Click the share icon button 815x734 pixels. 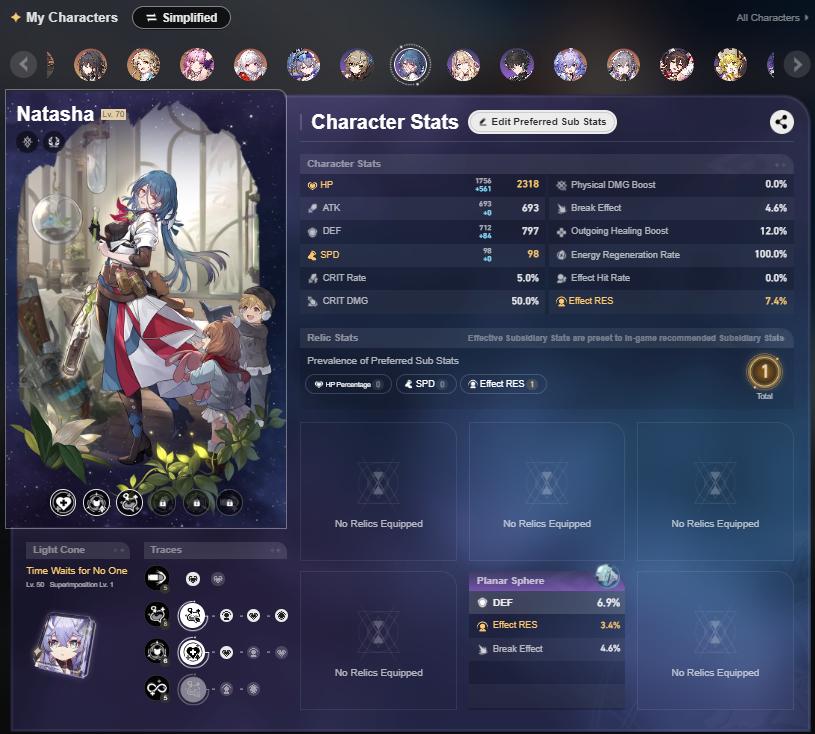[781, 122]
